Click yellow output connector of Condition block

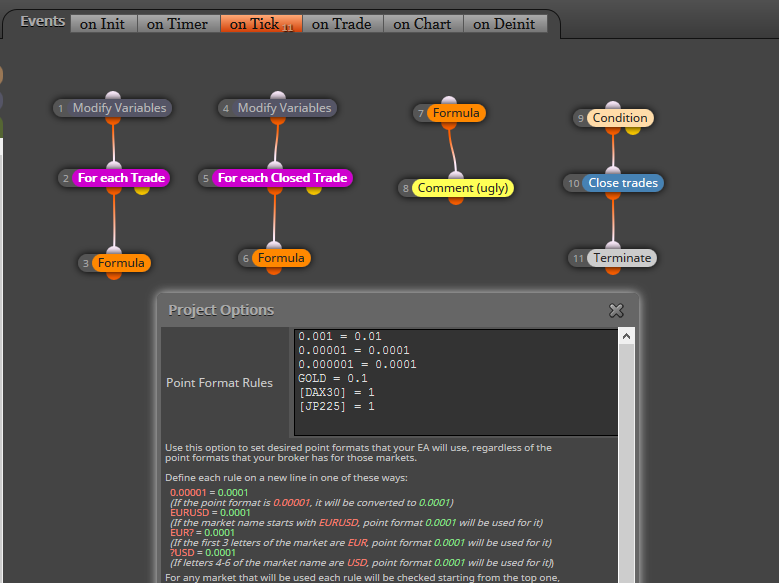pos(632,130)
